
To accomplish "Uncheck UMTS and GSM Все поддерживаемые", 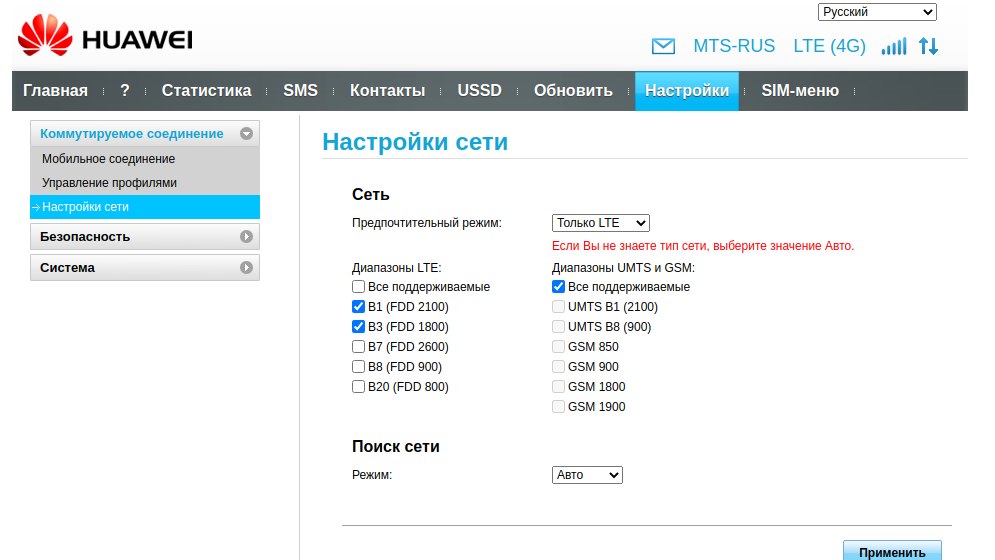I will click(558, 287).
